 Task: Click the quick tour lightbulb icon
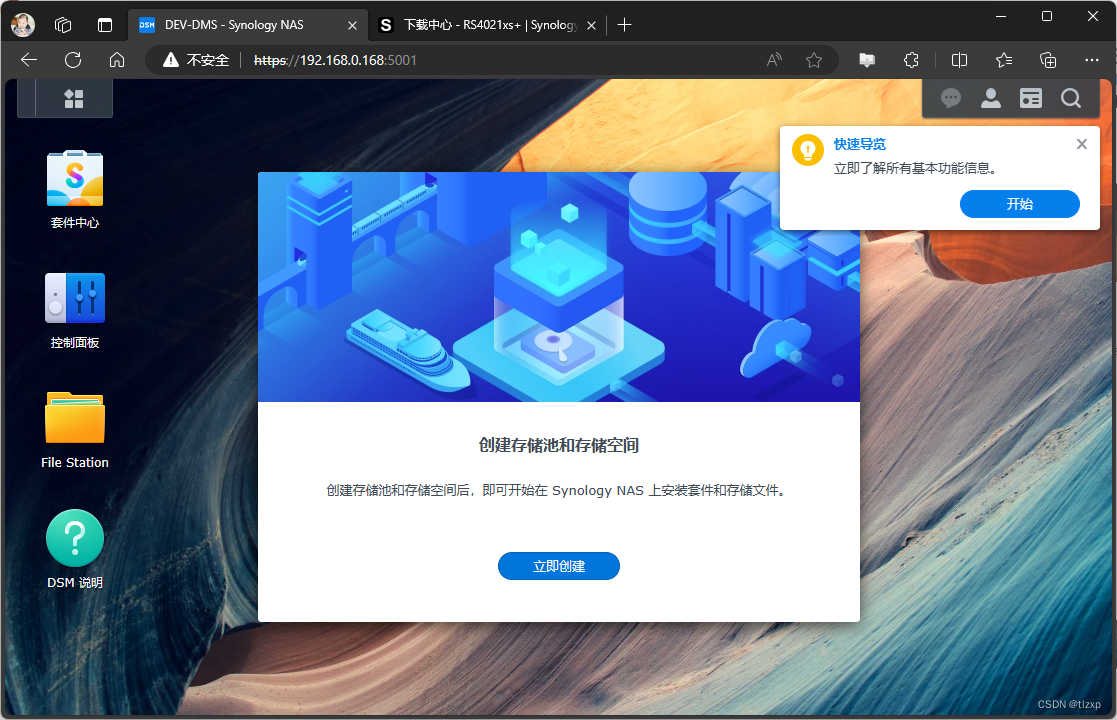click(x=808, y=150)
